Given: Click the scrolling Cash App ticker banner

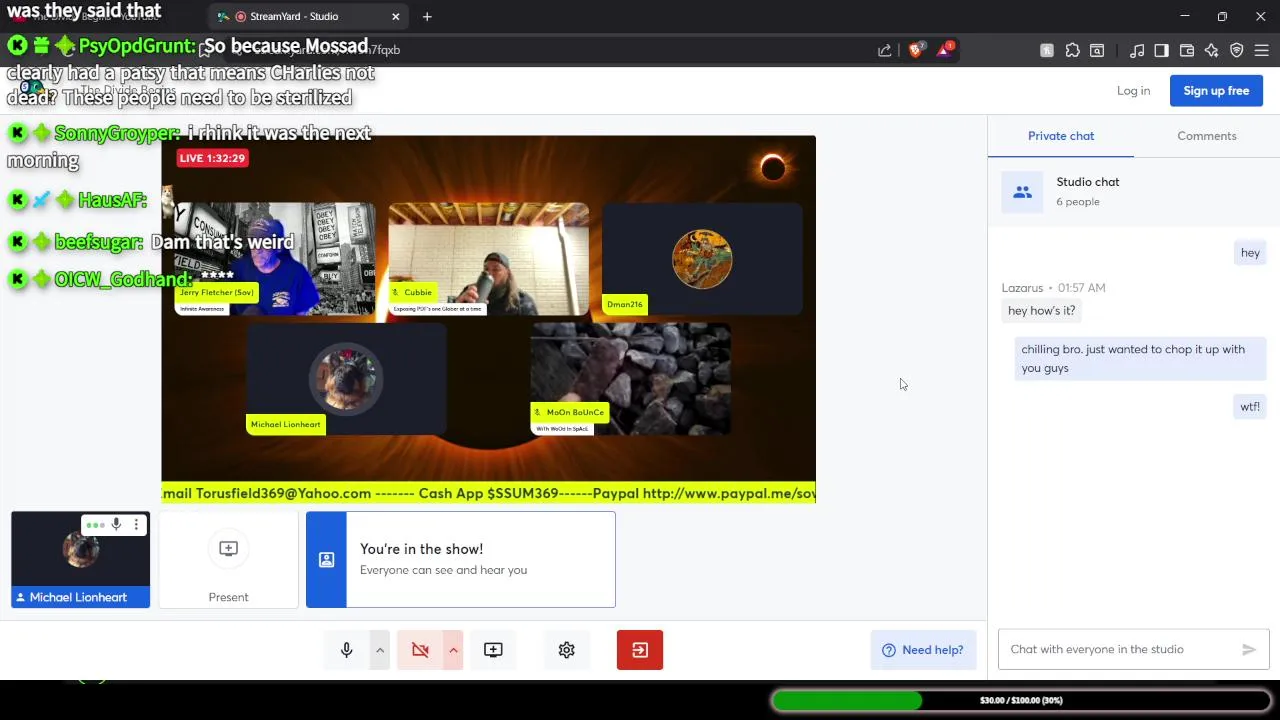Looking at the screenshot, I should pos(488,493).
